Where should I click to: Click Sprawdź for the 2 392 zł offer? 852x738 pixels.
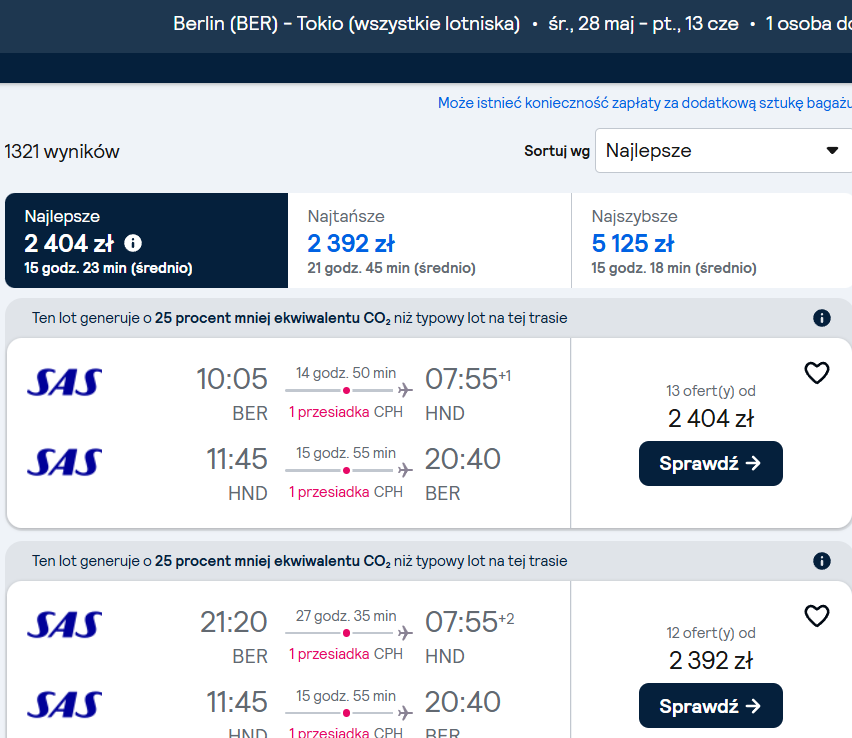[x=711, y=706]
